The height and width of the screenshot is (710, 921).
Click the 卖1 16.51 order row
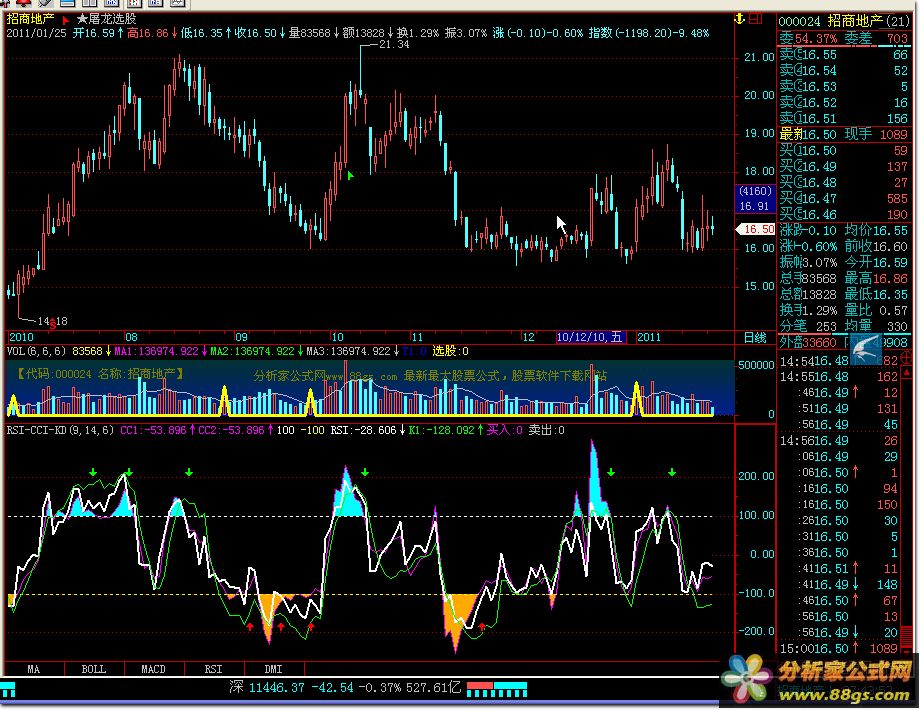[x=843, y=118]
